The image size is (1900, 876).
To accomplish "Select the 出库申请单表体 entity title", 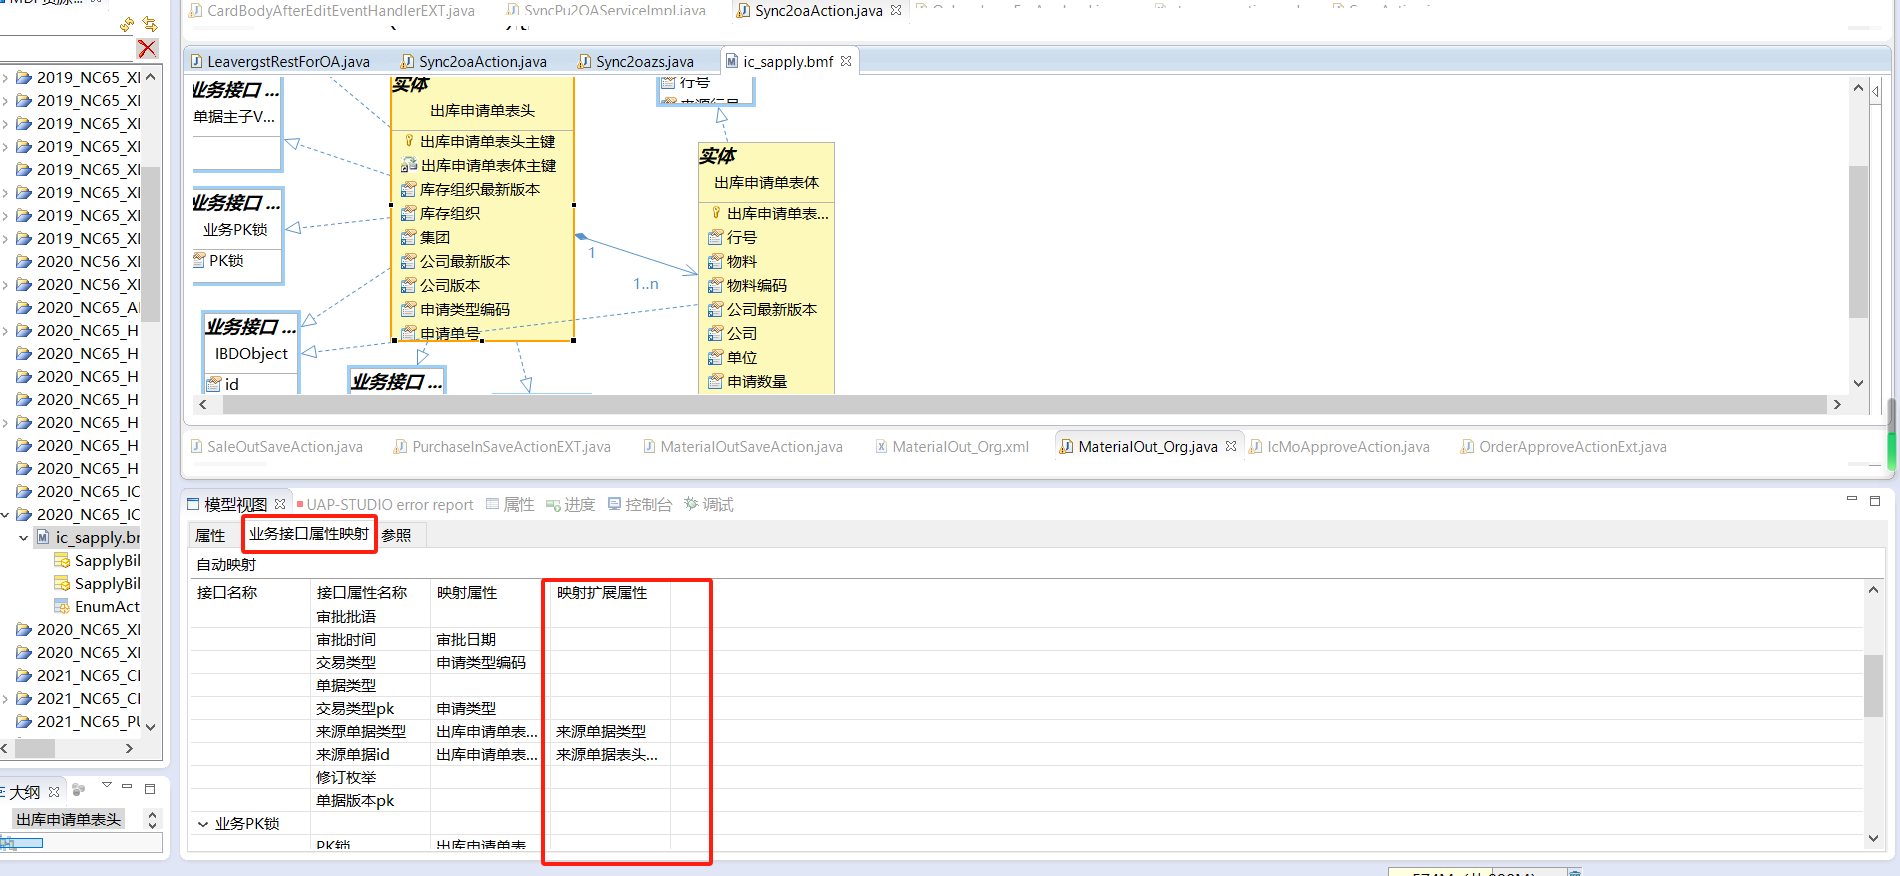I will (x=766, y=182).
